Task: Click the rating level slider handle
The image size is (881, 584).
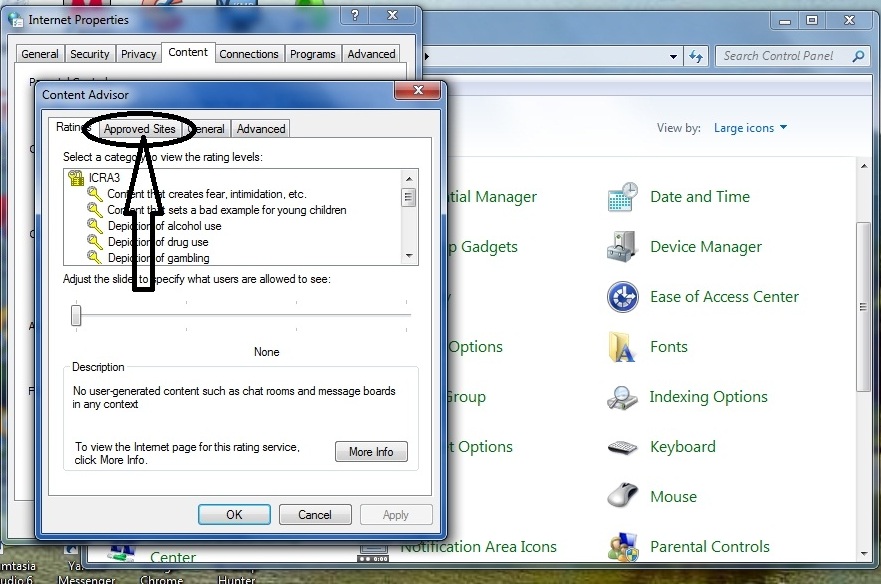Action: pyautogui.click(x=76, y=315)
